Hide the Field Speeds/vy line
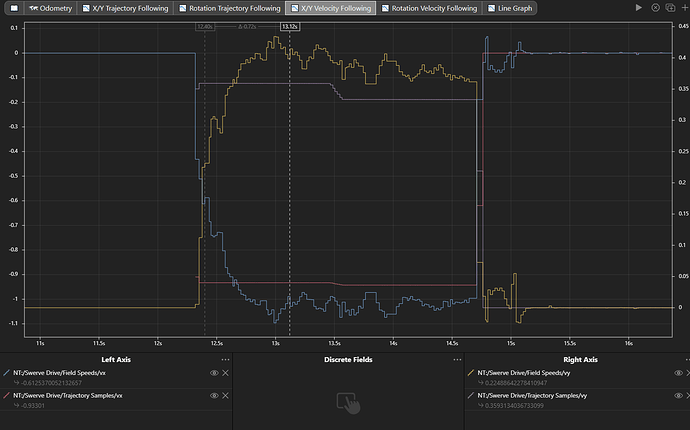Image resolution: width=690 pixels, height=430 pixels. point(678,373)
